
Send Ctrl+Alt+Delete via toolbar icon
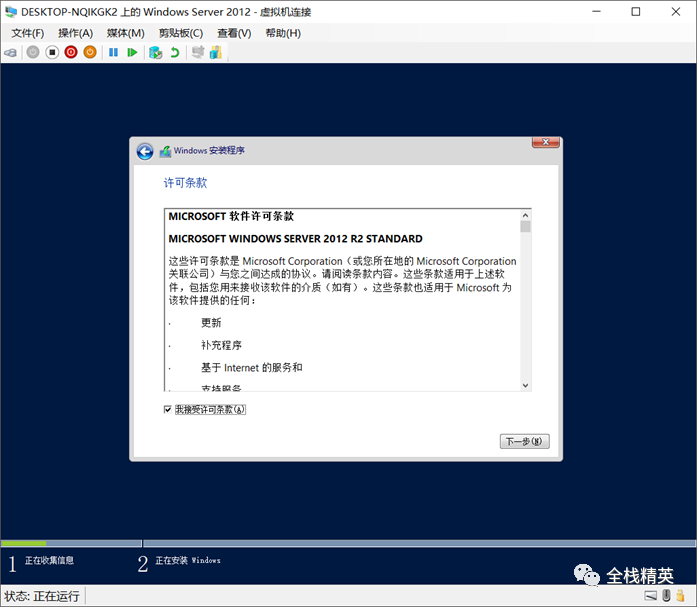pyautogui.click(x=10, y=52)
